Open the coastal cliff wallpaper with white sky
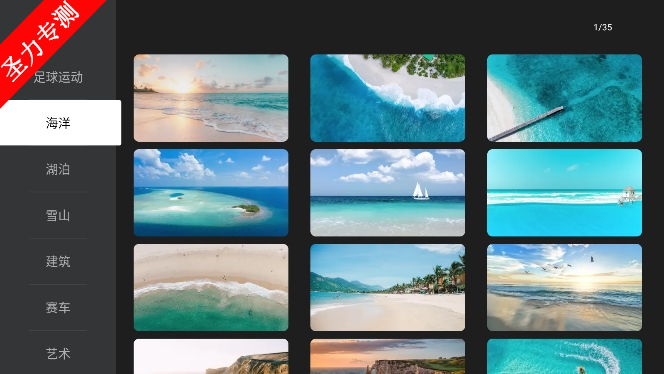 click(211, 356)
